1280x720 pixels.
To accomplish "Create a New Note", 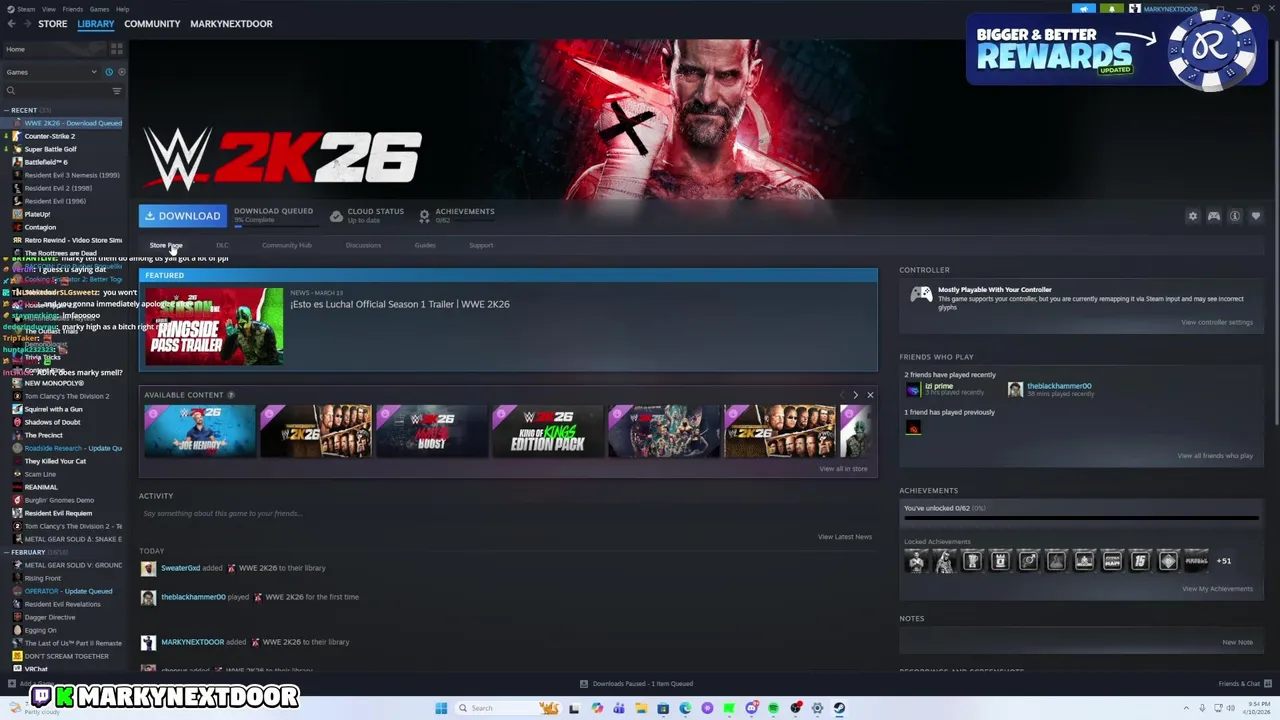I will 1237,643.
